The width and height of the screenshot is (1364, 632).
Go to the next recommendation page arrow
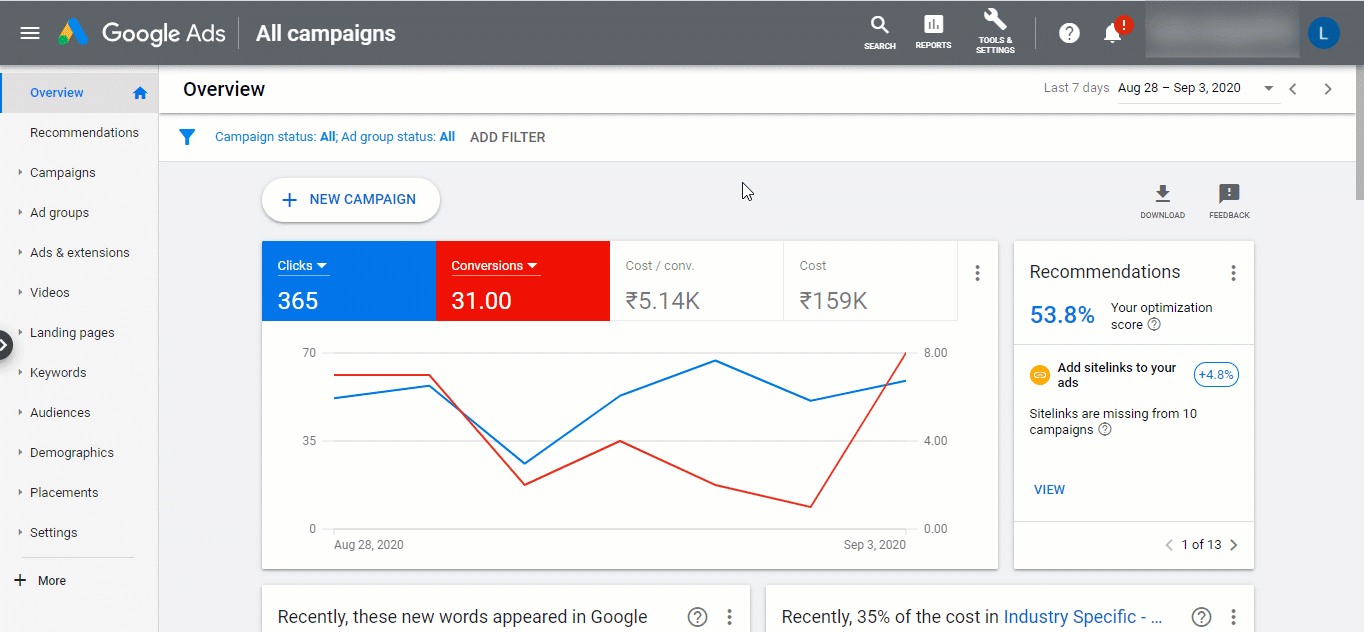pos(1233,545)
